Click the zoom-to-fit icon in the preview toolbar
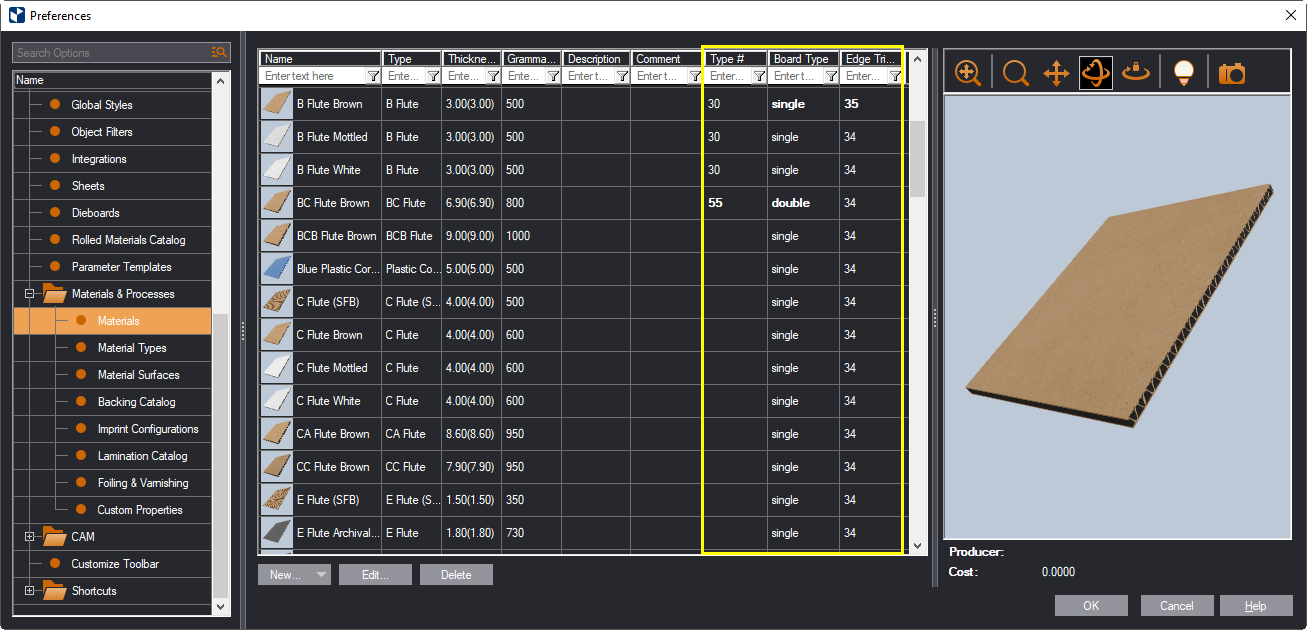1307x630 pixels. [967, 73]
